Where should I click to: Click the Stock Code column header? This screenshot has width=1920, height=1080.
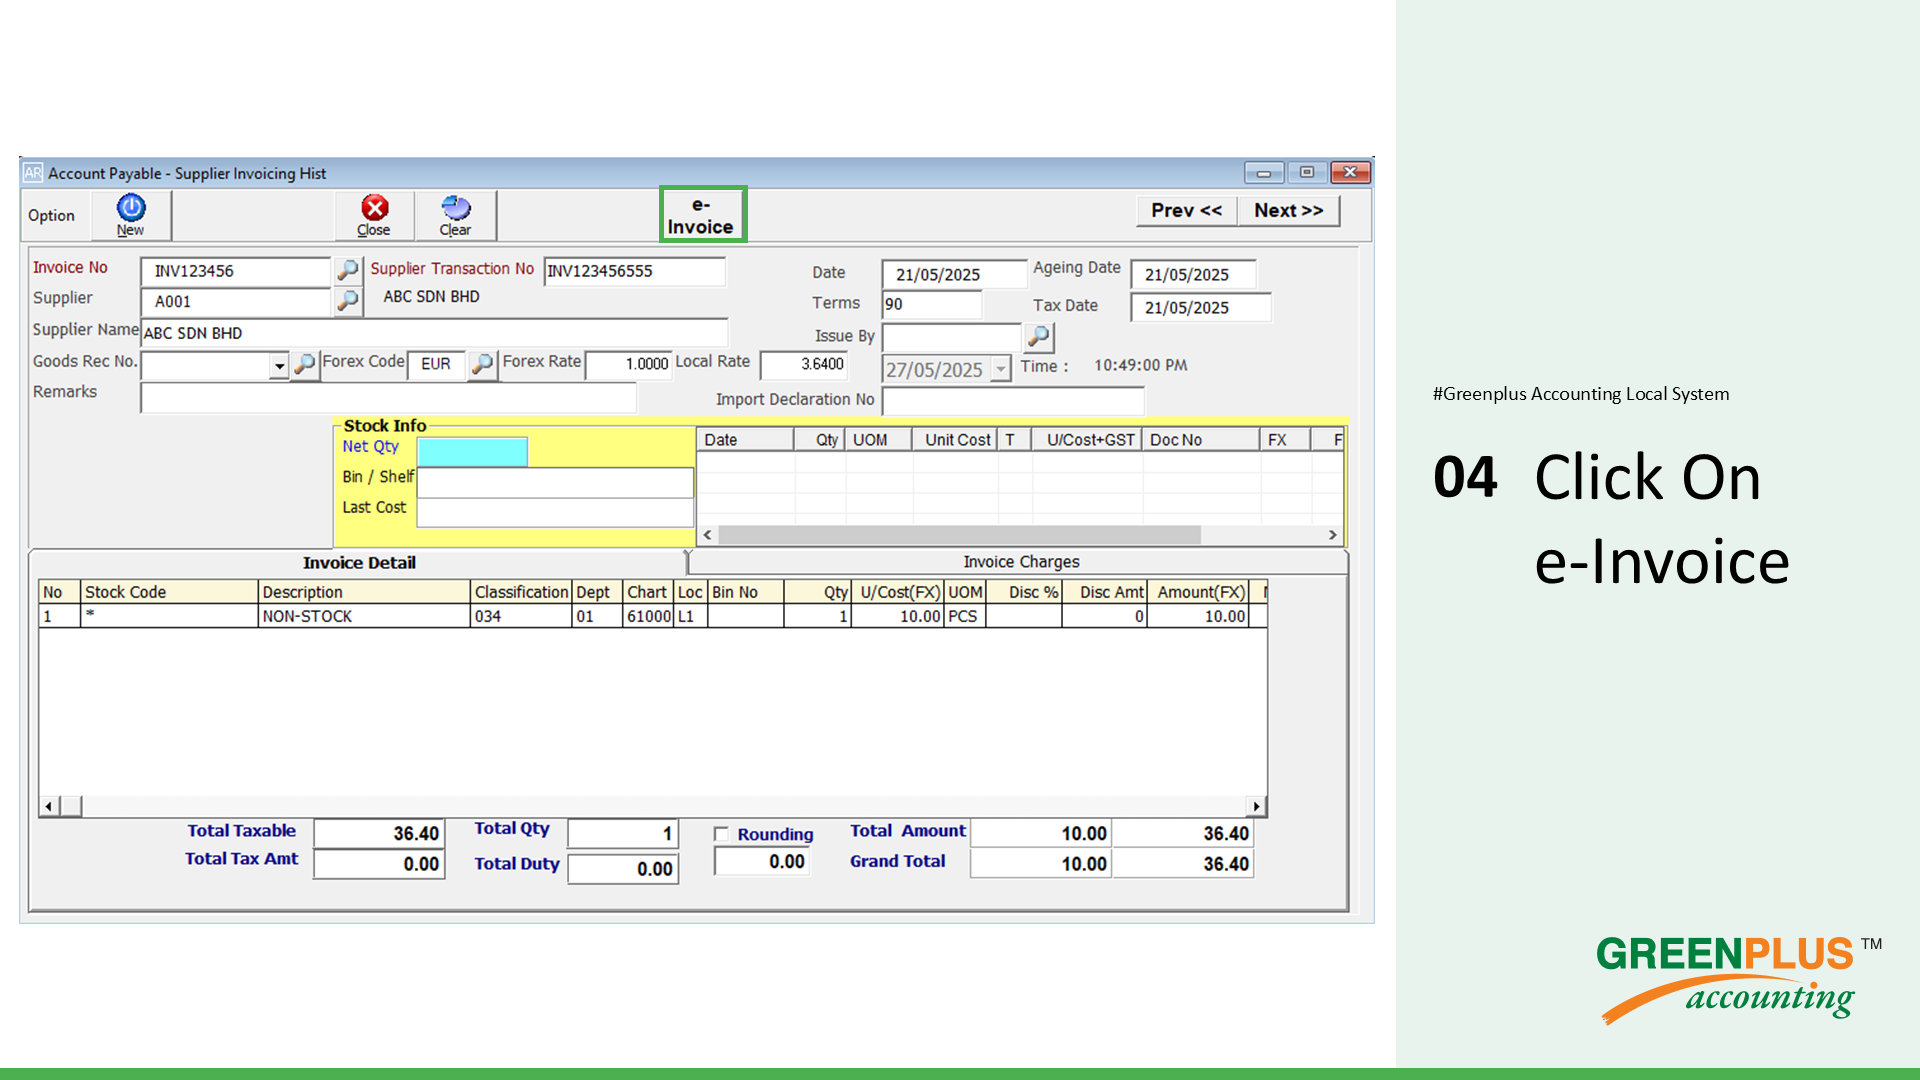pos(169,592)
